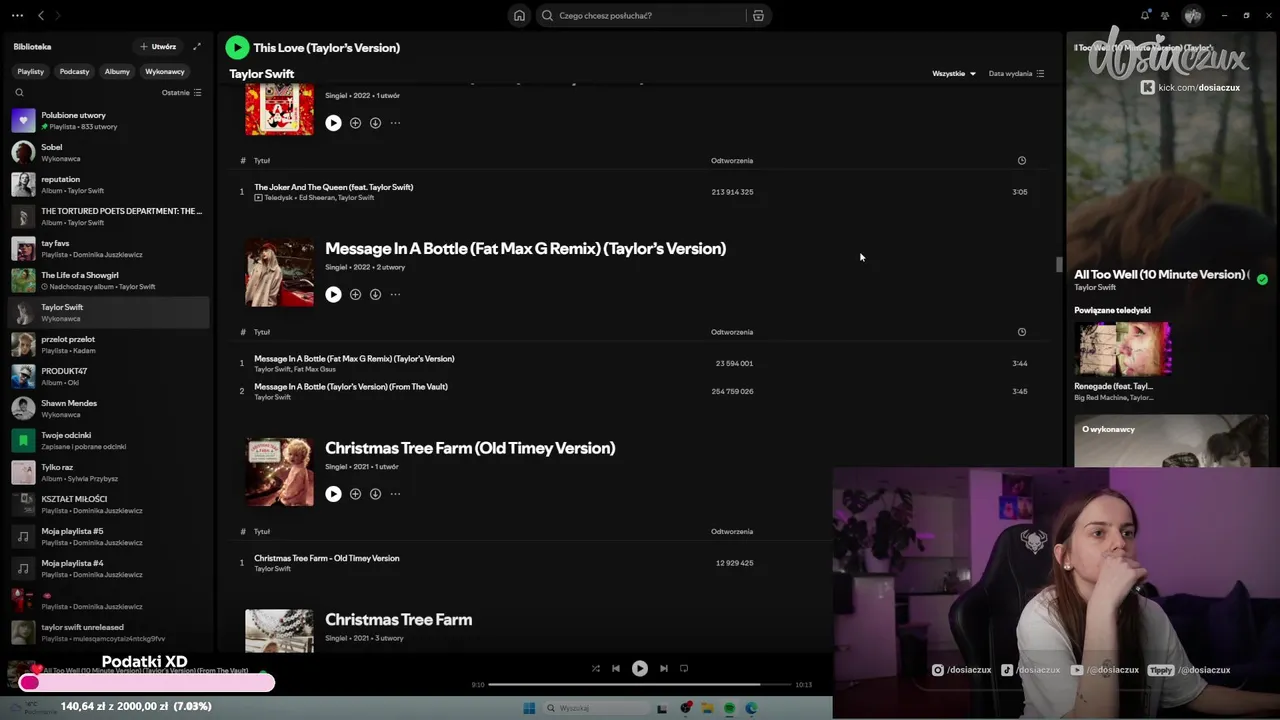The height and width of the screenshot is (720, 1280).
Task: Go back with the left arrow
Action: [x=41, y=15]
